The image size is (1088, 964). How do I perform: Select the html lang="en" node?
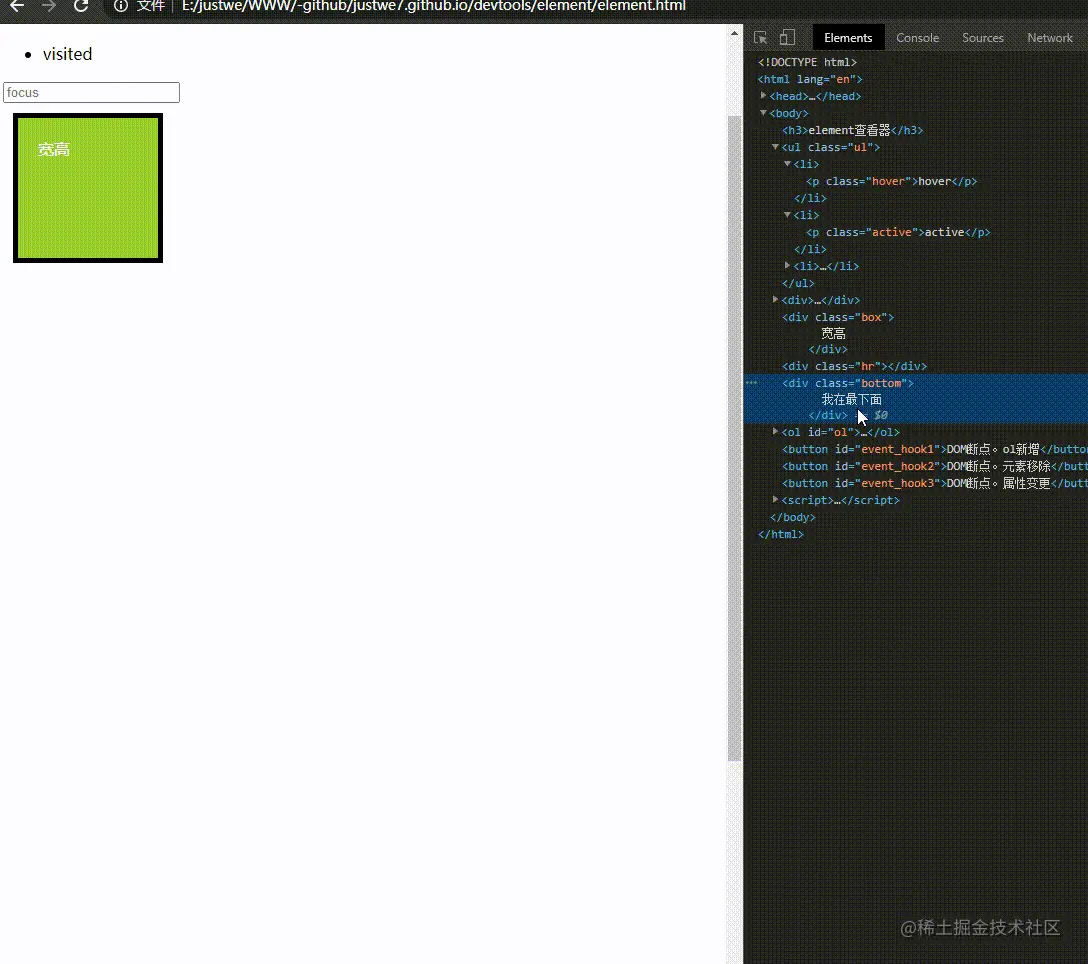(810, 79)
